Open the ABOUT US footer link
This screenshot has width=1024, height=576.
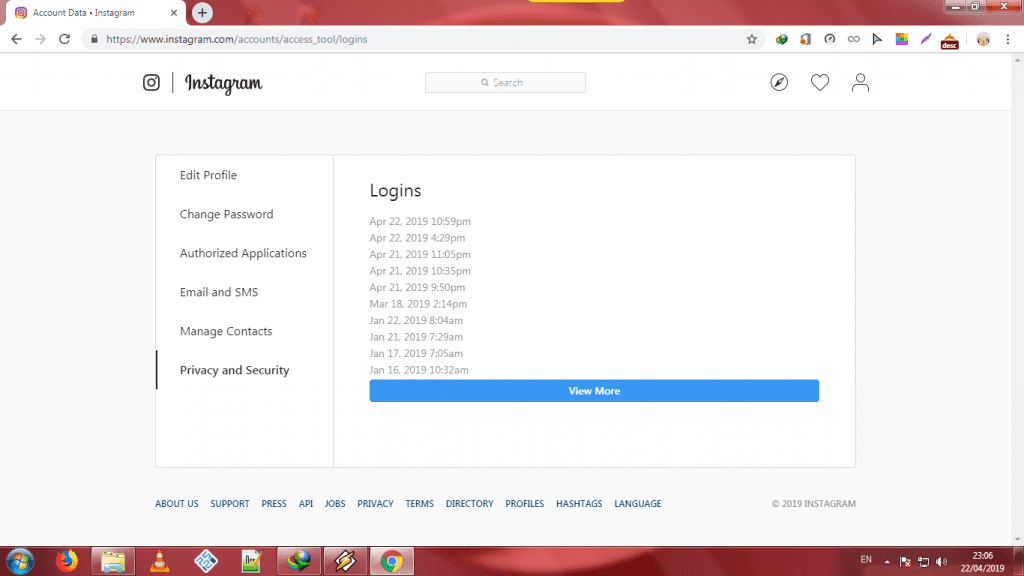[176, 504]
